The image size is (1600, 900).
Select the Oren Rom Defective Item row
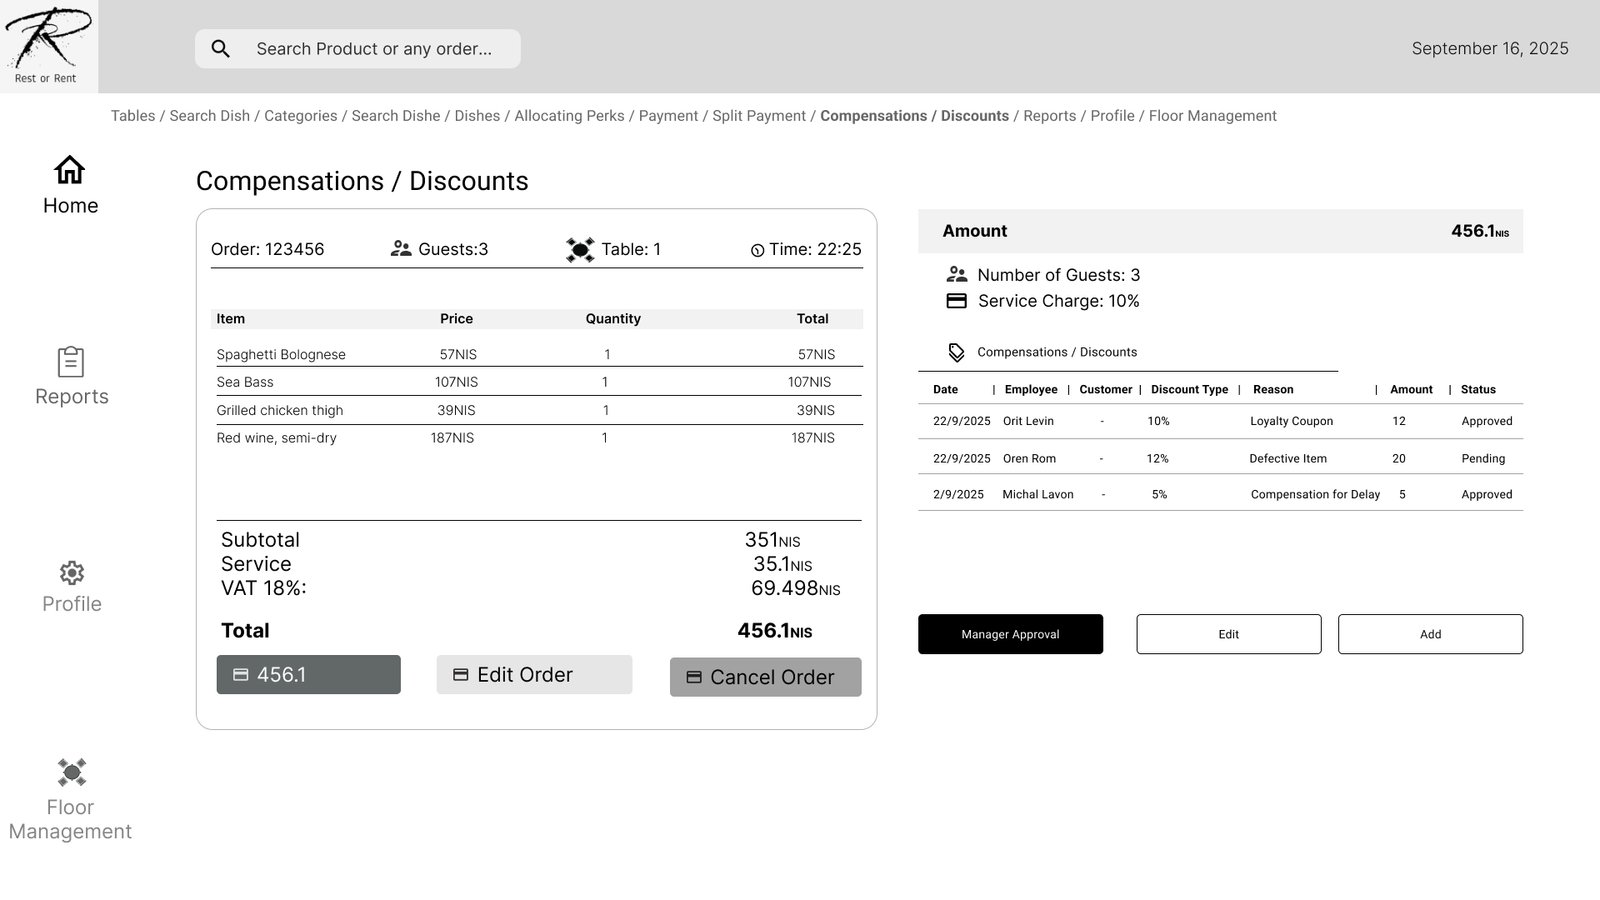coord(1220,458)
